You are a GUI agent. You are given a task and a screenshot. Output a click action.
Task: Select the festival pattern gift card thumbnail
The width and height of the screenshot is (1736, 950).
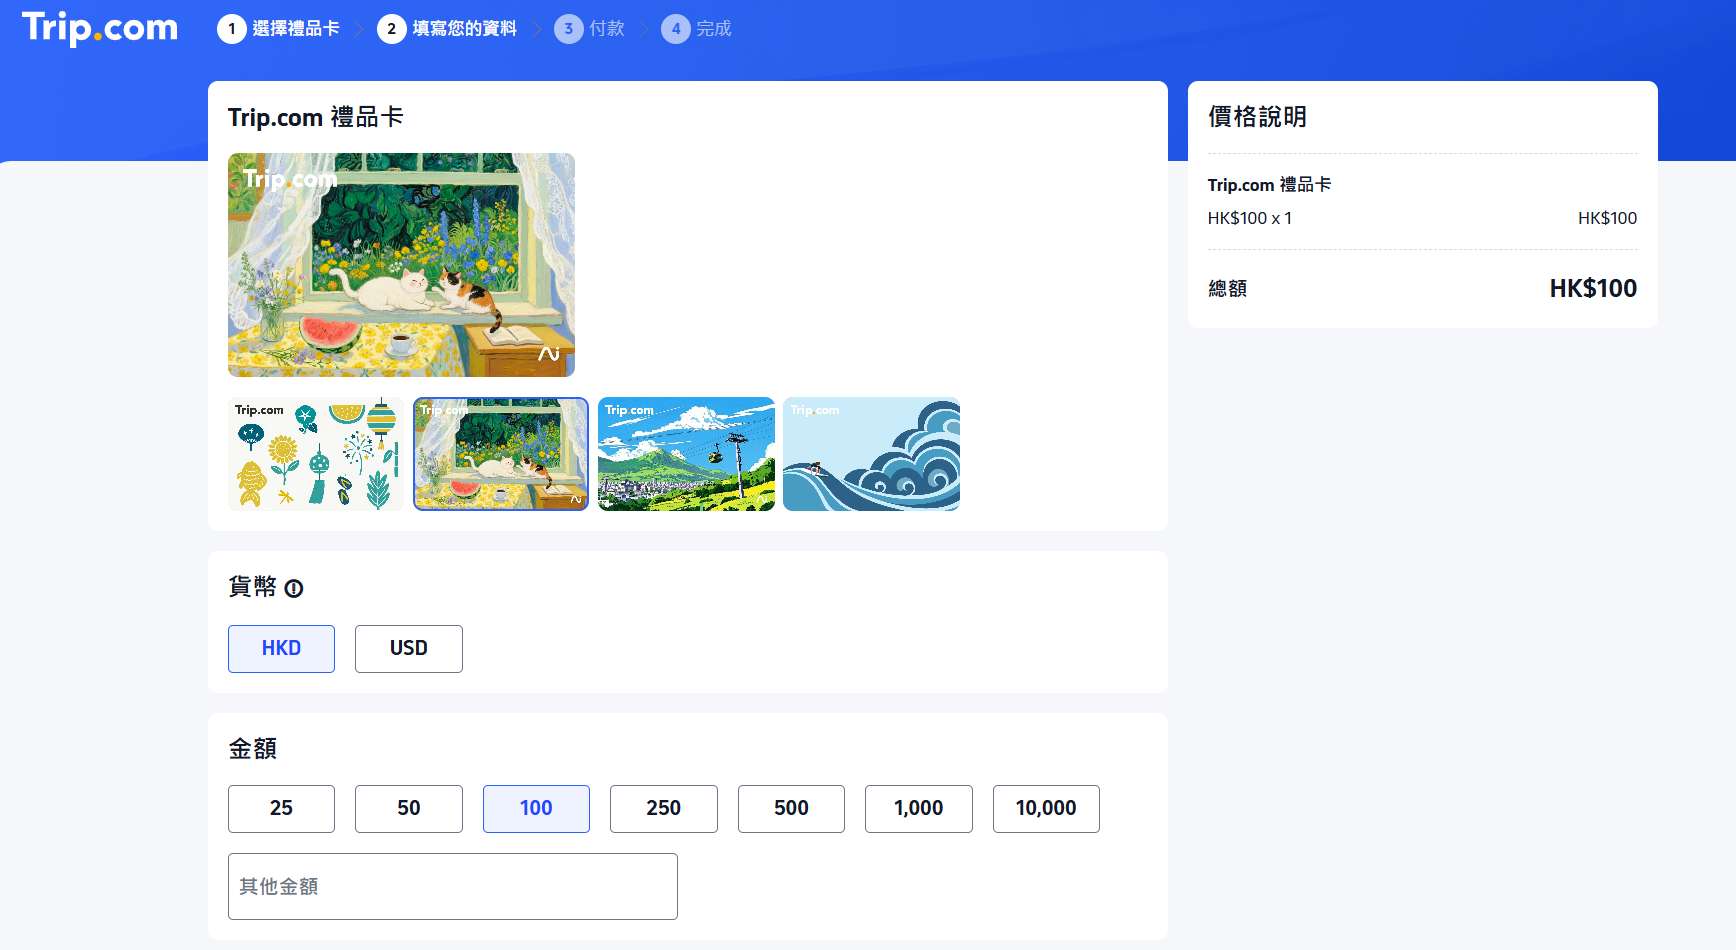tap(315, 454)
